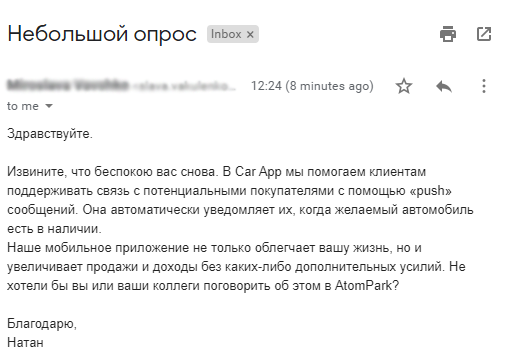Click the subject "Небольшой опрос"
The height and width of the screenshot is (361, 514).
(x=102, y=34)
